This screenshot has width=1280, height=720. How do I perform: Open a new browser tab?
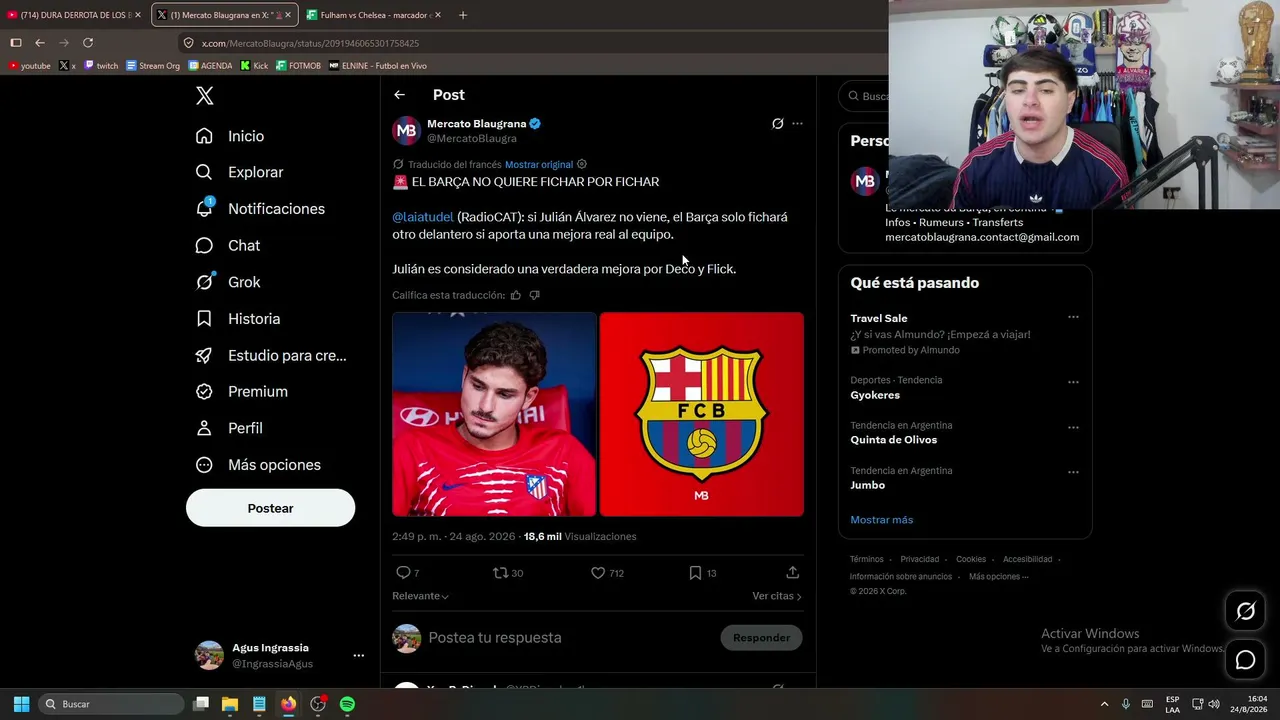pos(463,15)
